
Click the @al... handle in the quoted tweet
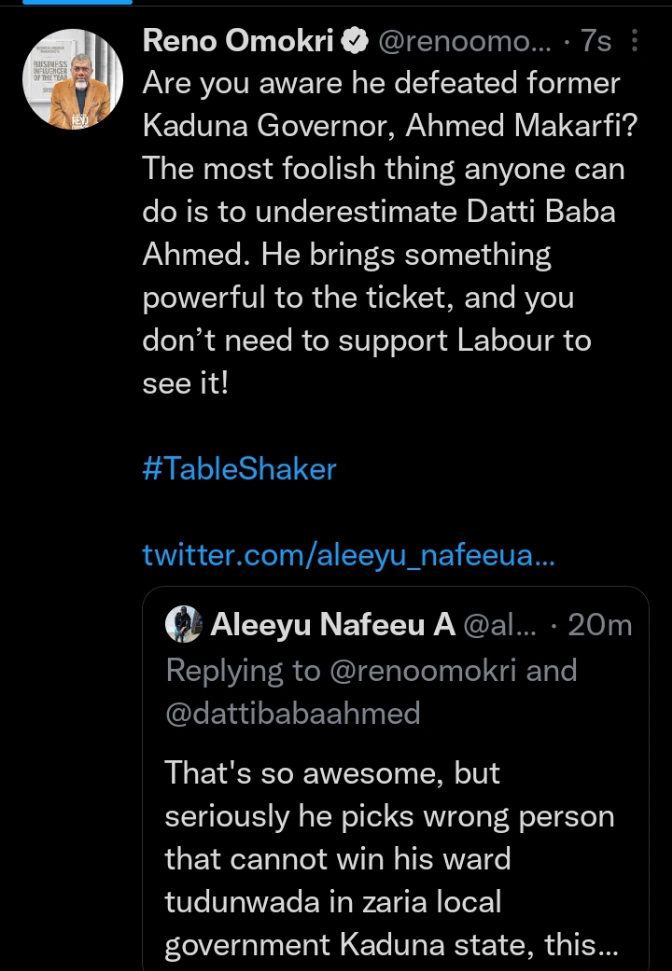(x=501, y=625)
